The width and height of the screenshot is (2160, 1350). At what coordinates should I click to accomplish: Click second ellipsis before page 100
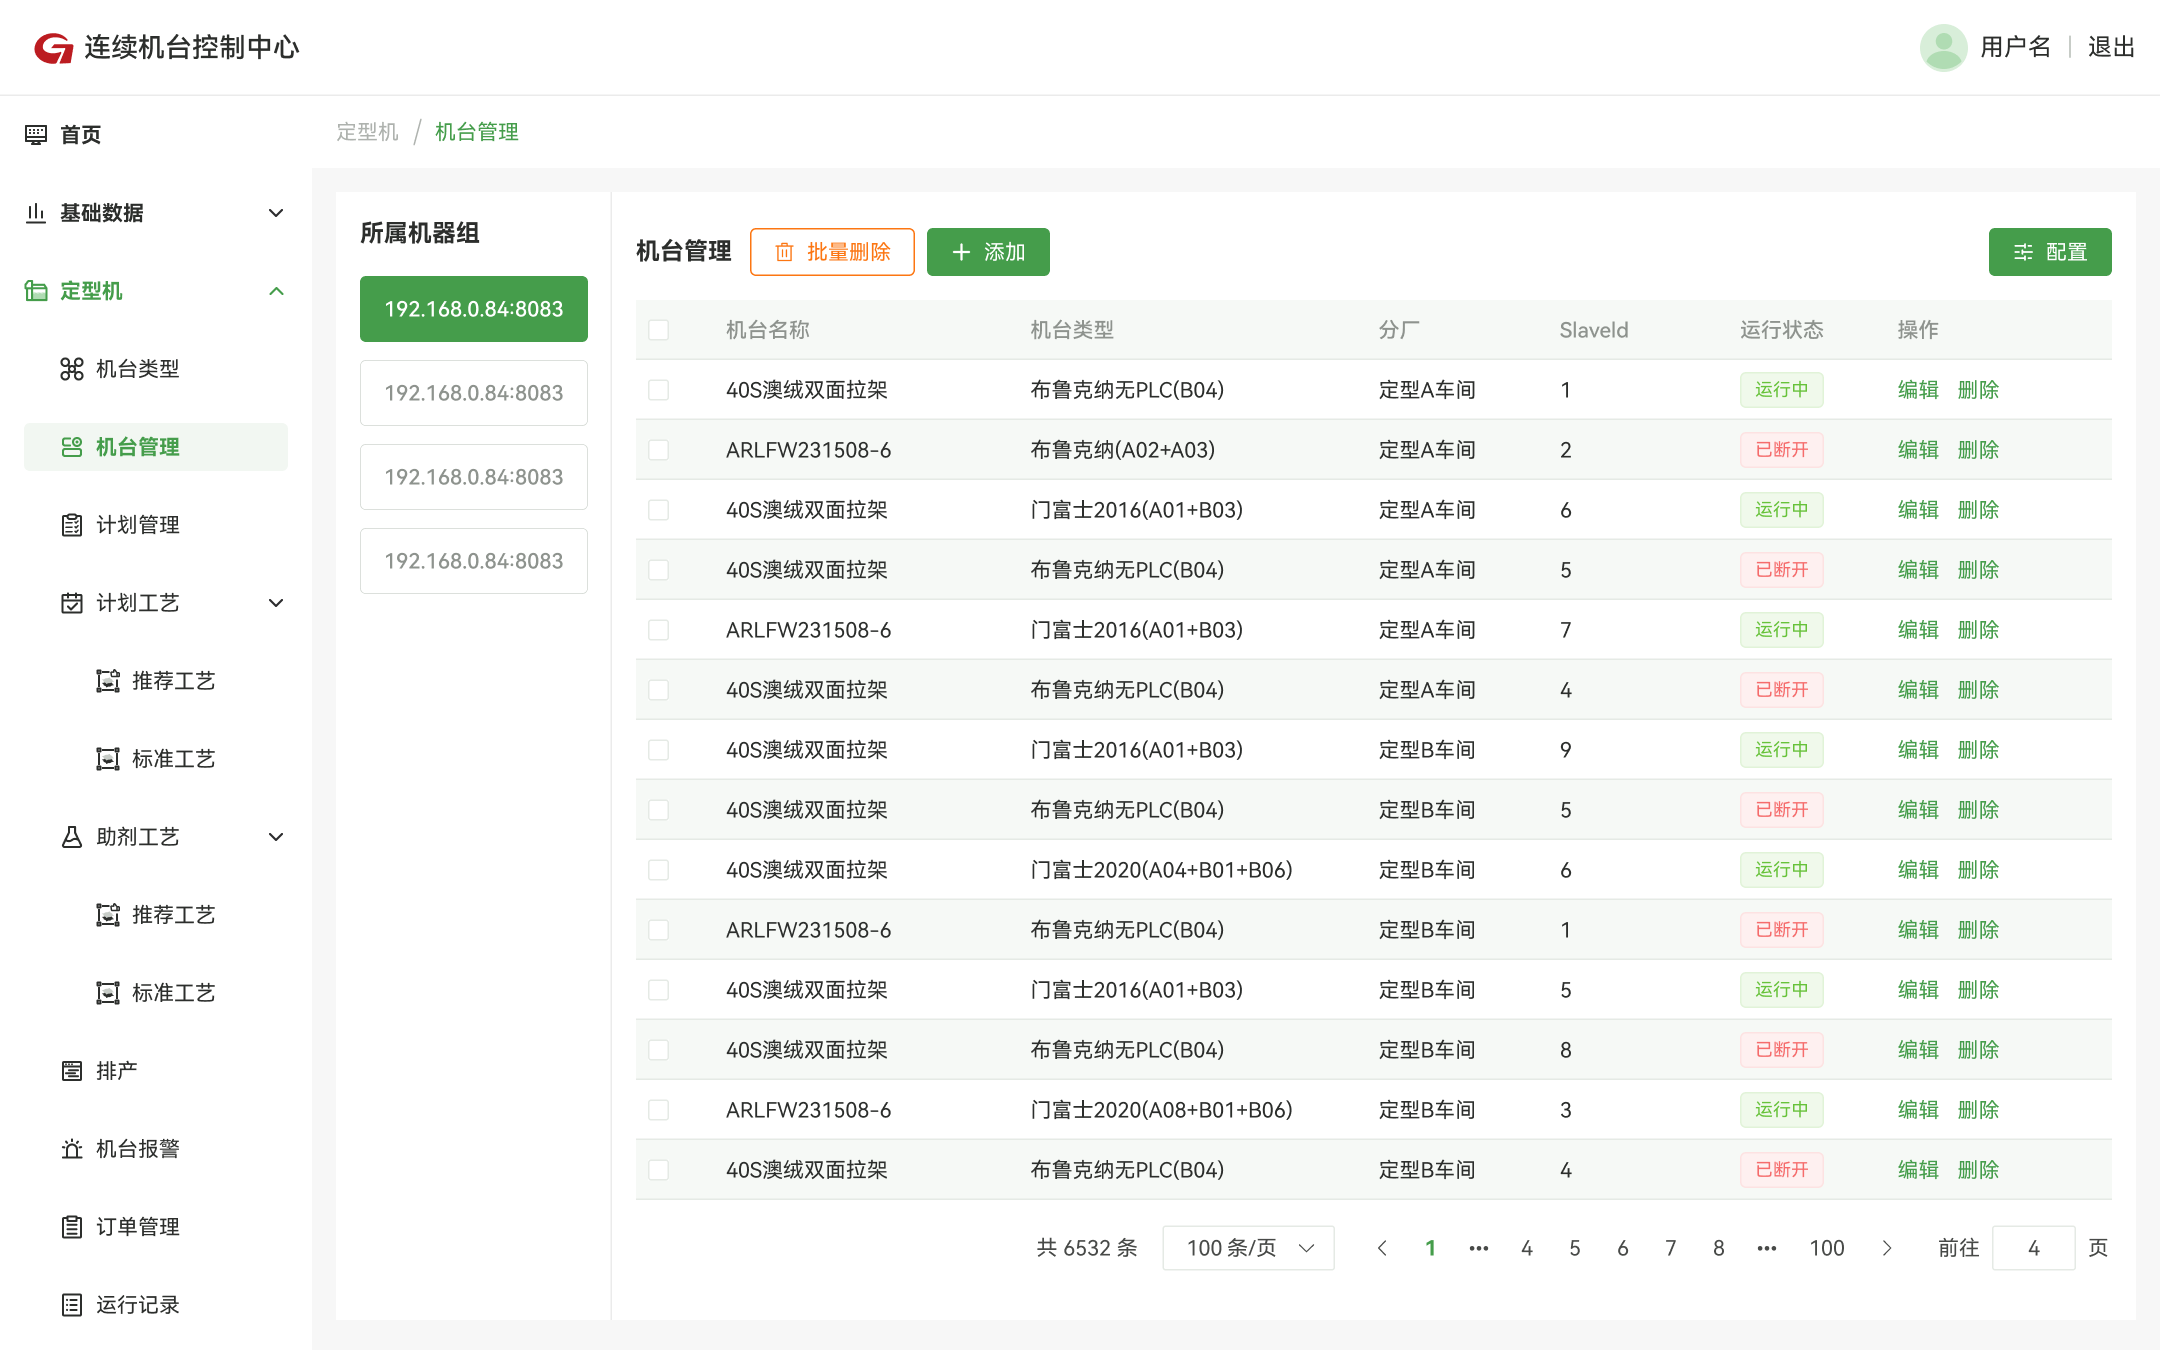pos(1767,1248)
